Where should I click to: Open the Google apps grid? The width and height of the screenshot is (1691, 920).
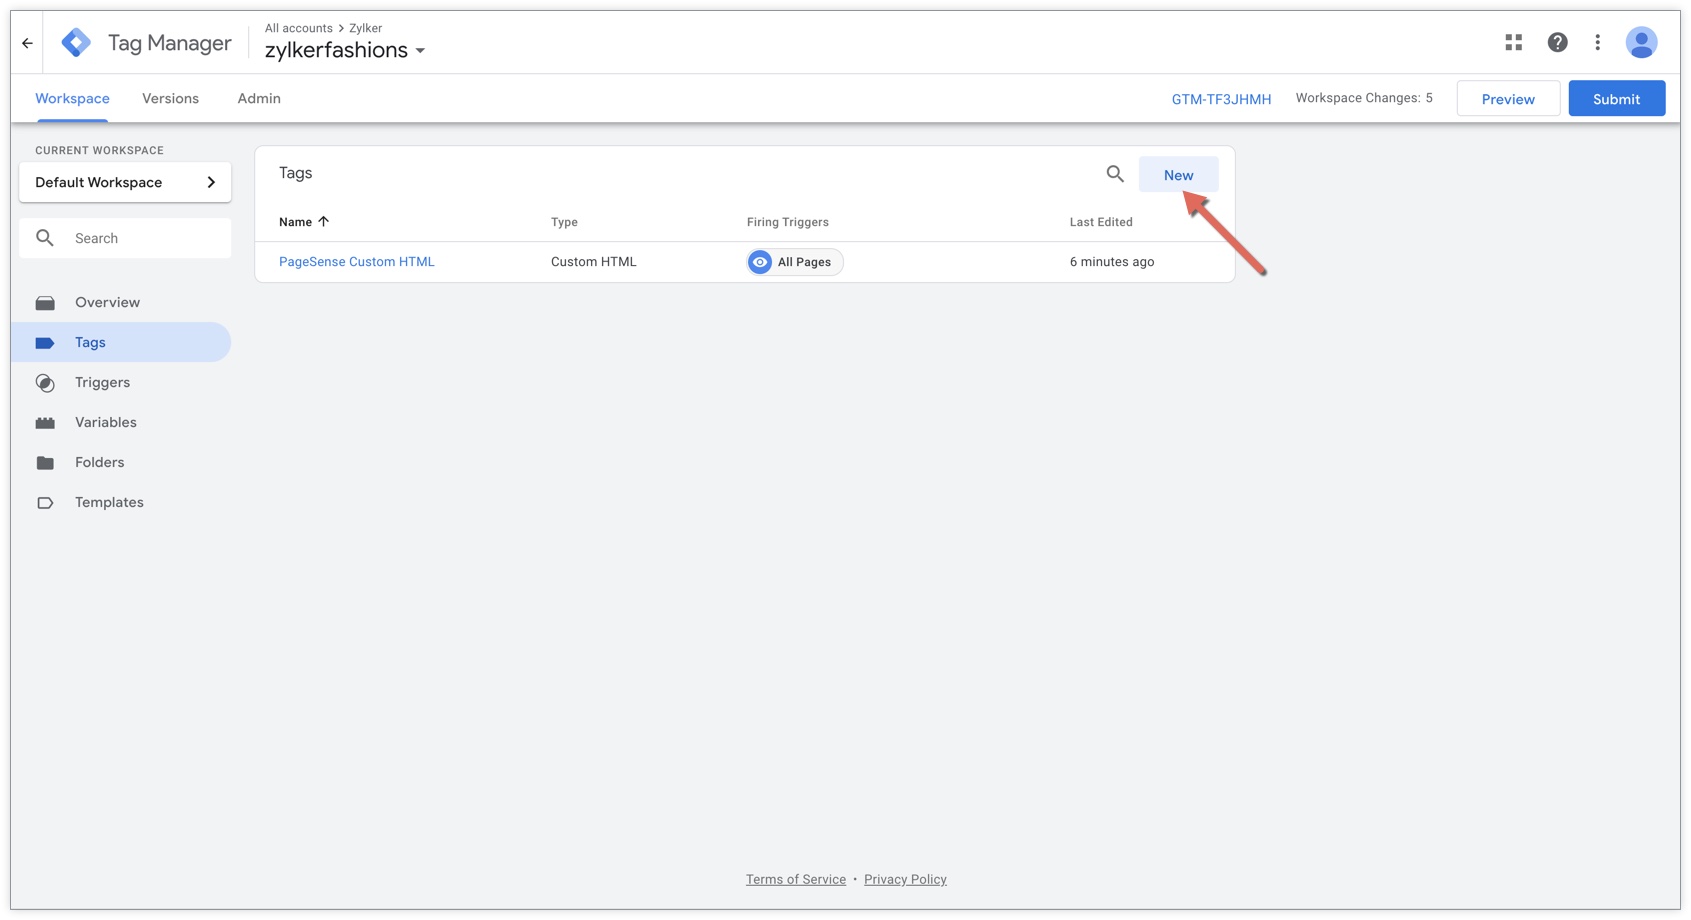[1513, 42]
